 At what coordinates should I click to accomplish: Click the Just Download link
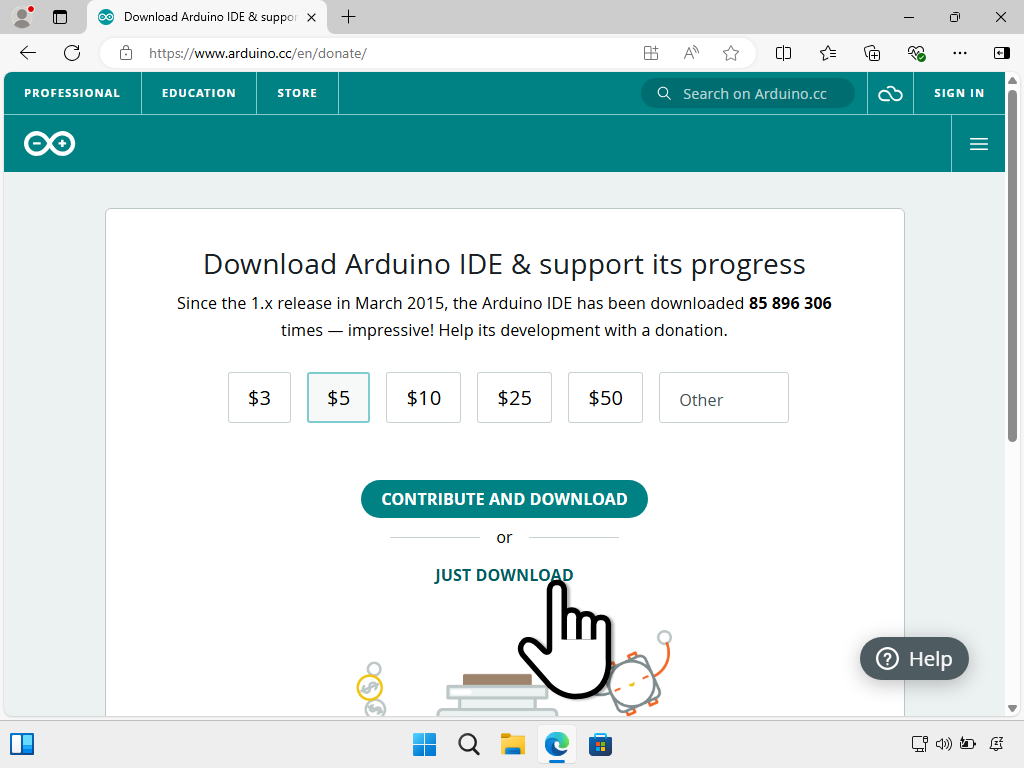(x=504, y=575)
